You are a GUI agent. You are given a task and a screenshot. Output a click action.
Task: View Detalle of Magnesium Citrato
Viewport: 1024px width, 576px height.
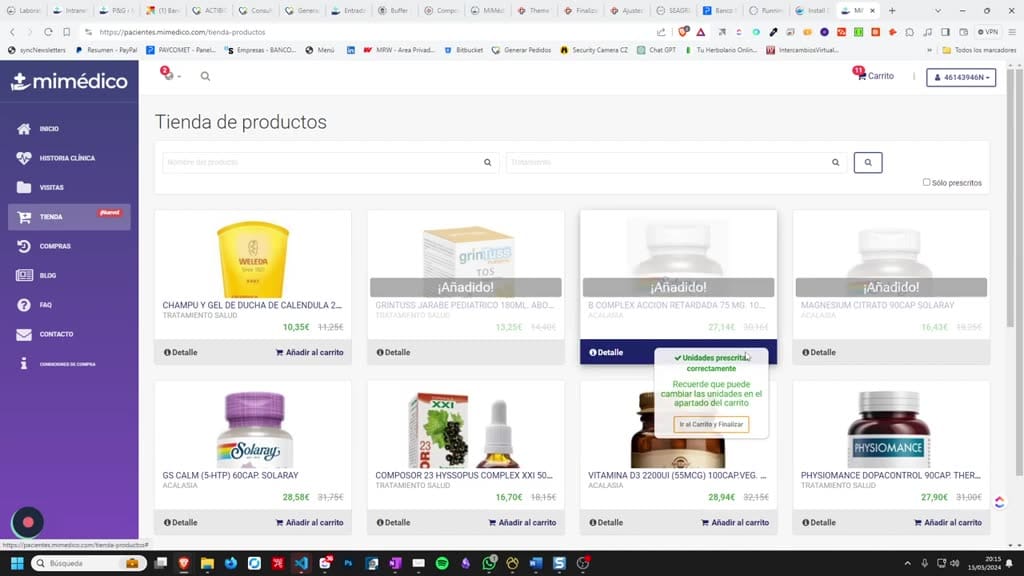(819, 352)
